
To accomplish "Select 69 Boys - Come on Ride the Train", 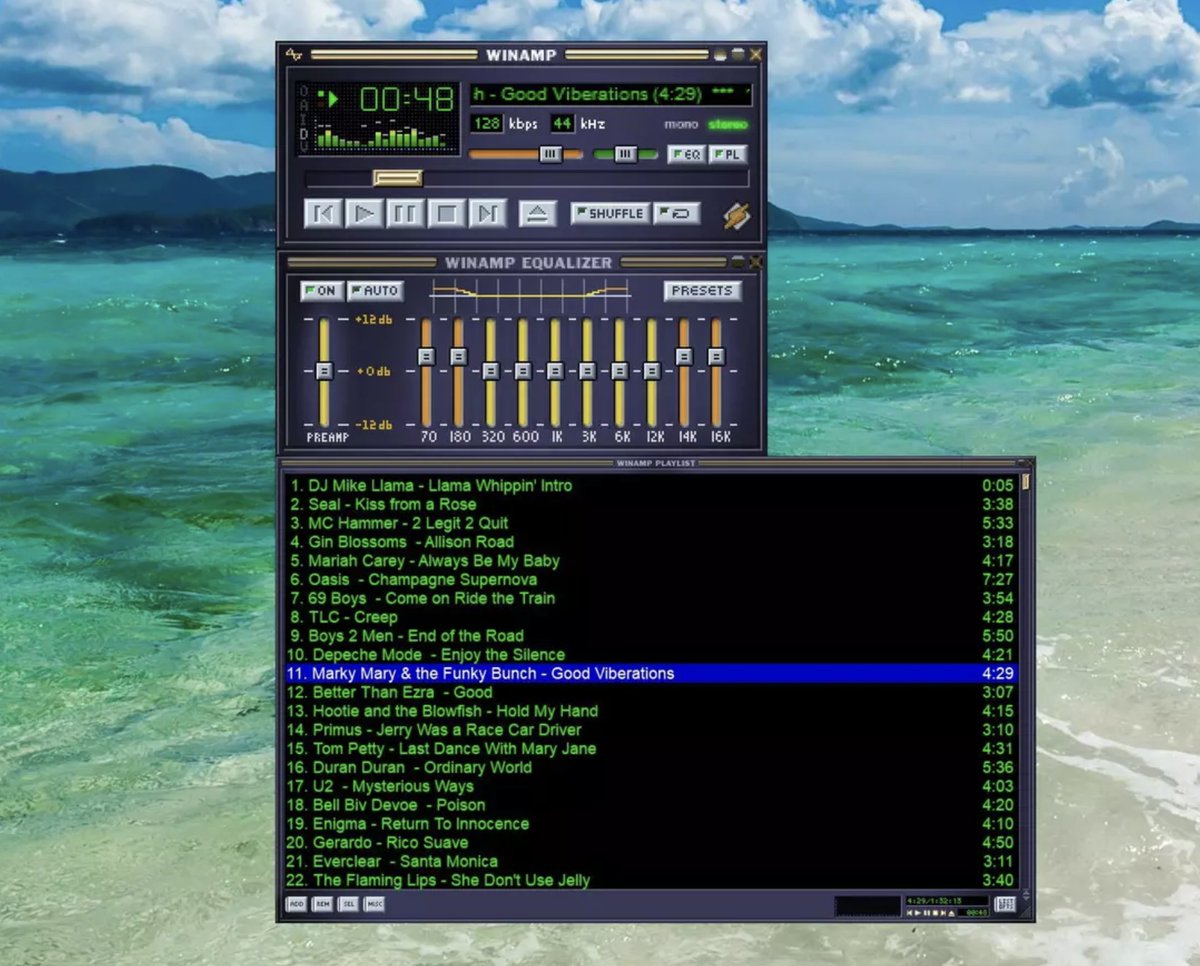I will [x=651, y=599].
